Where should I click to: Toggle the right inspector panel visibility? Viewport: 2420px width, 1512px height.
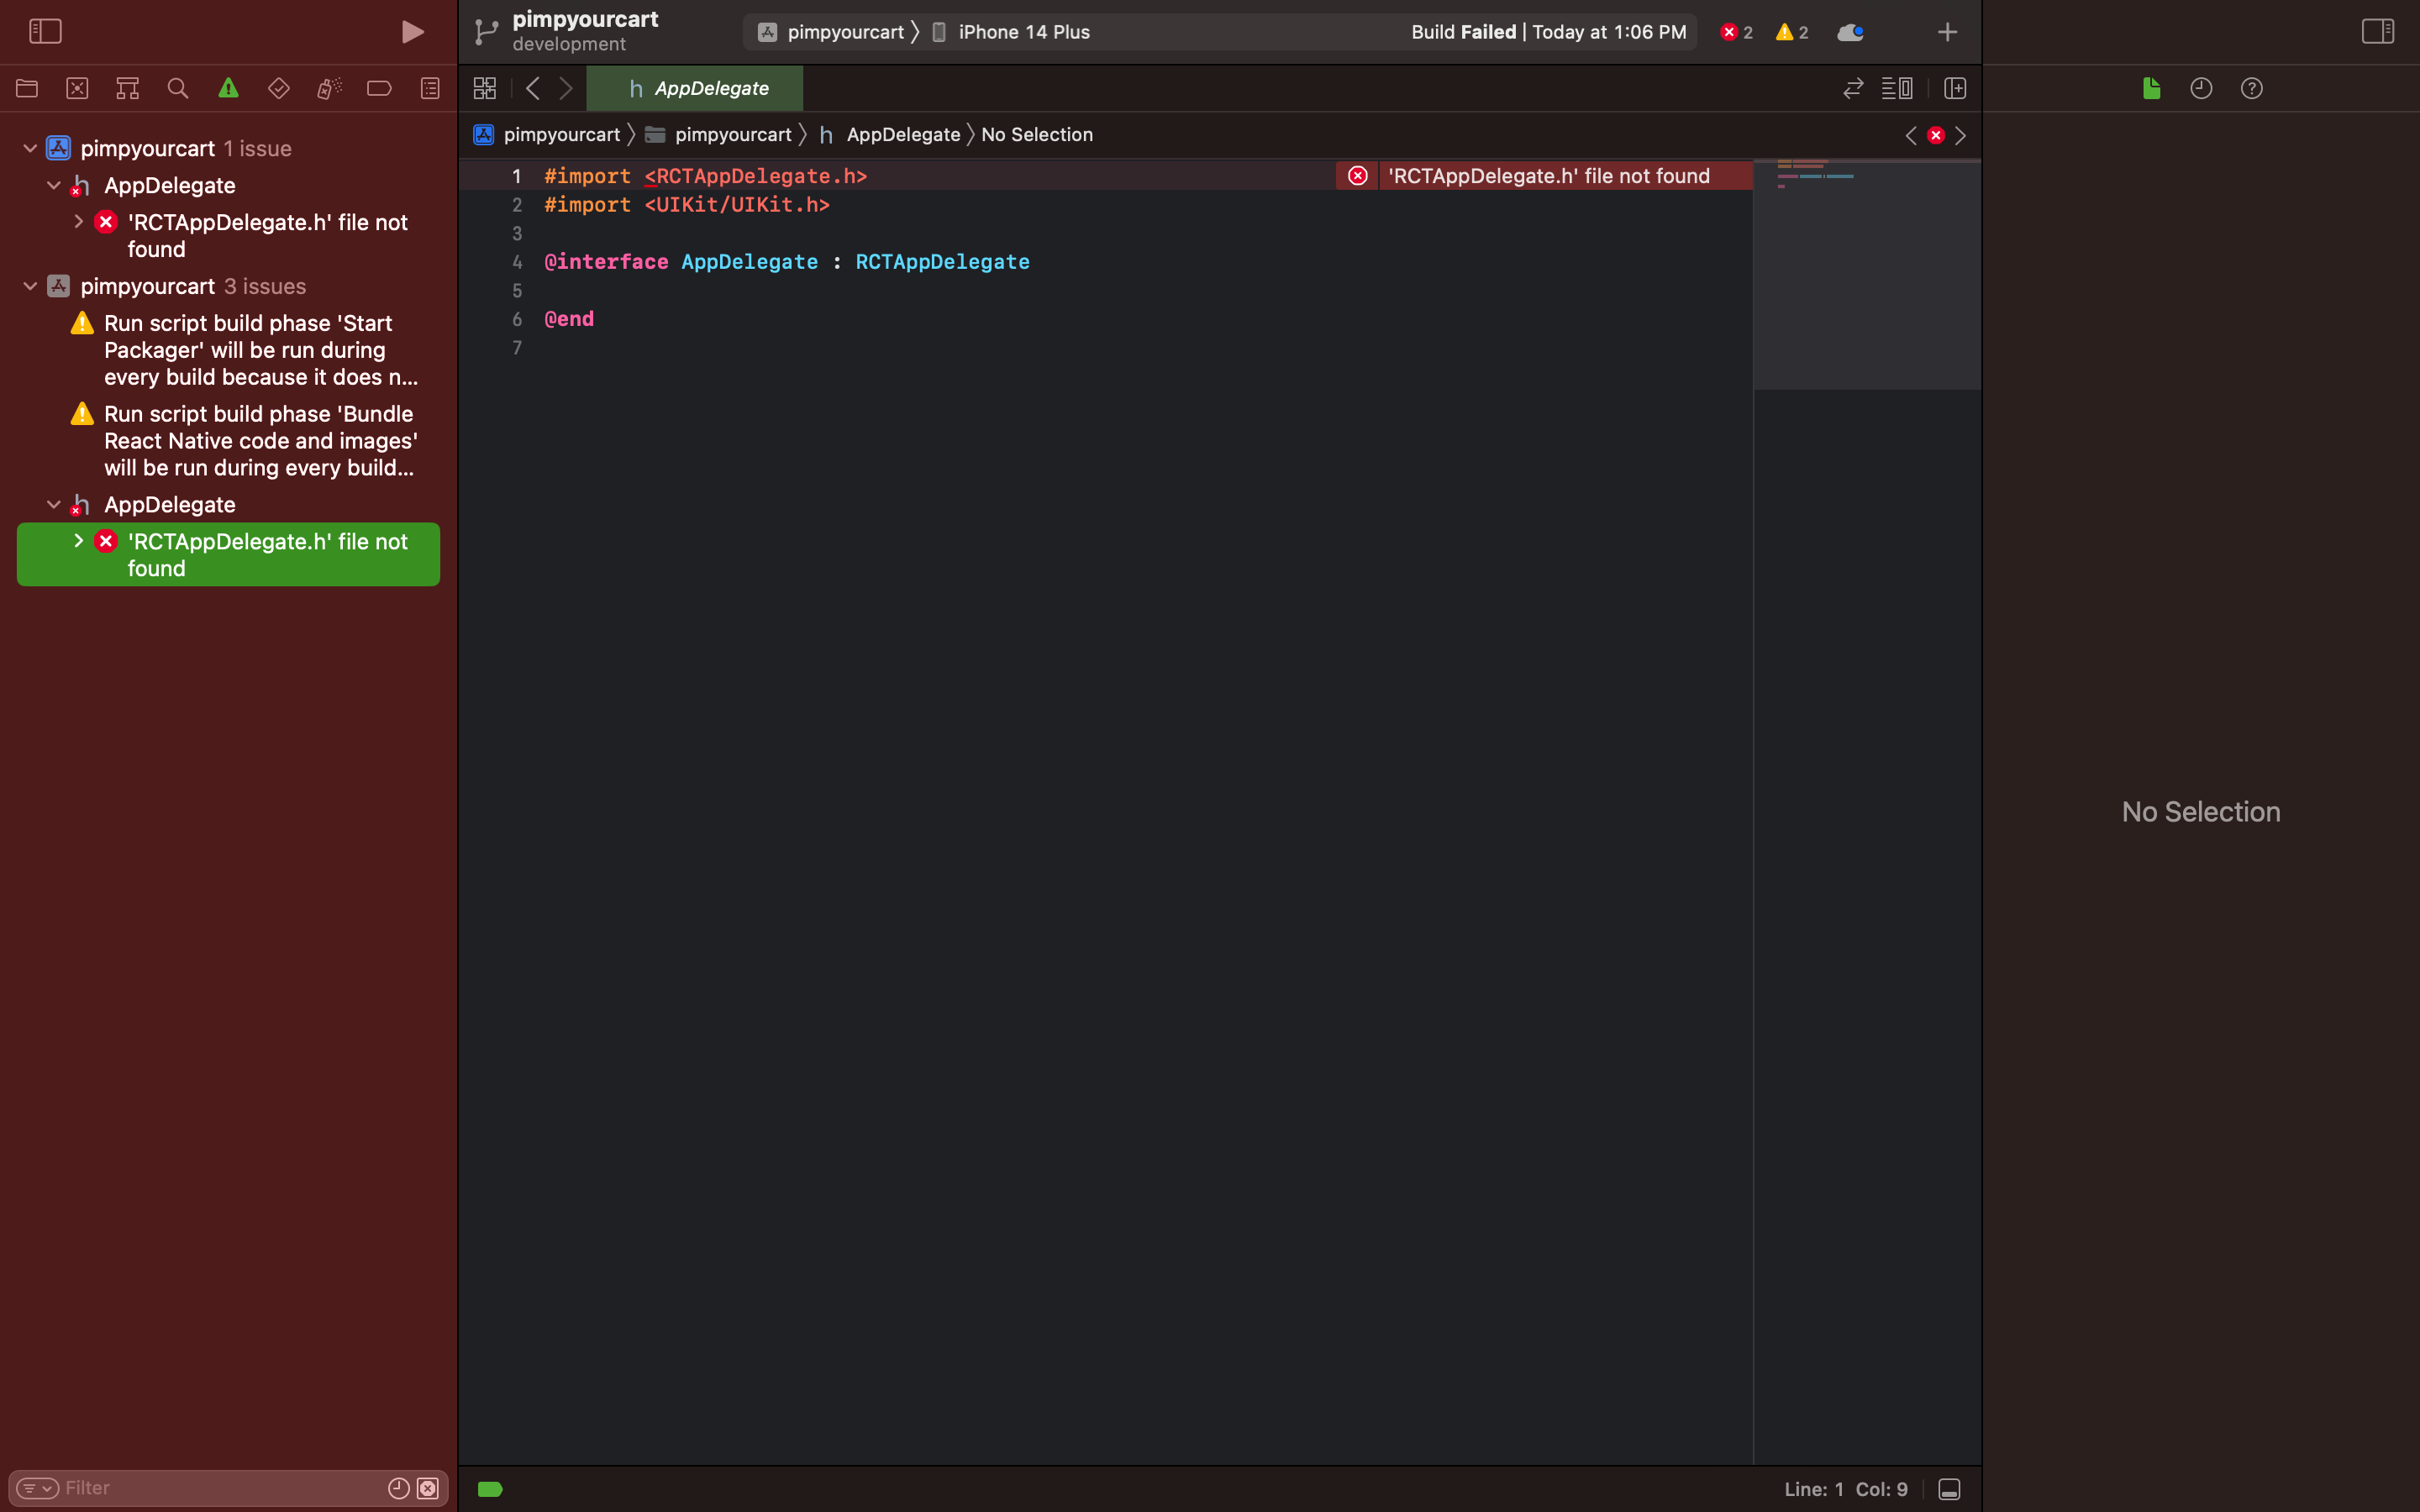(2378, 31)
